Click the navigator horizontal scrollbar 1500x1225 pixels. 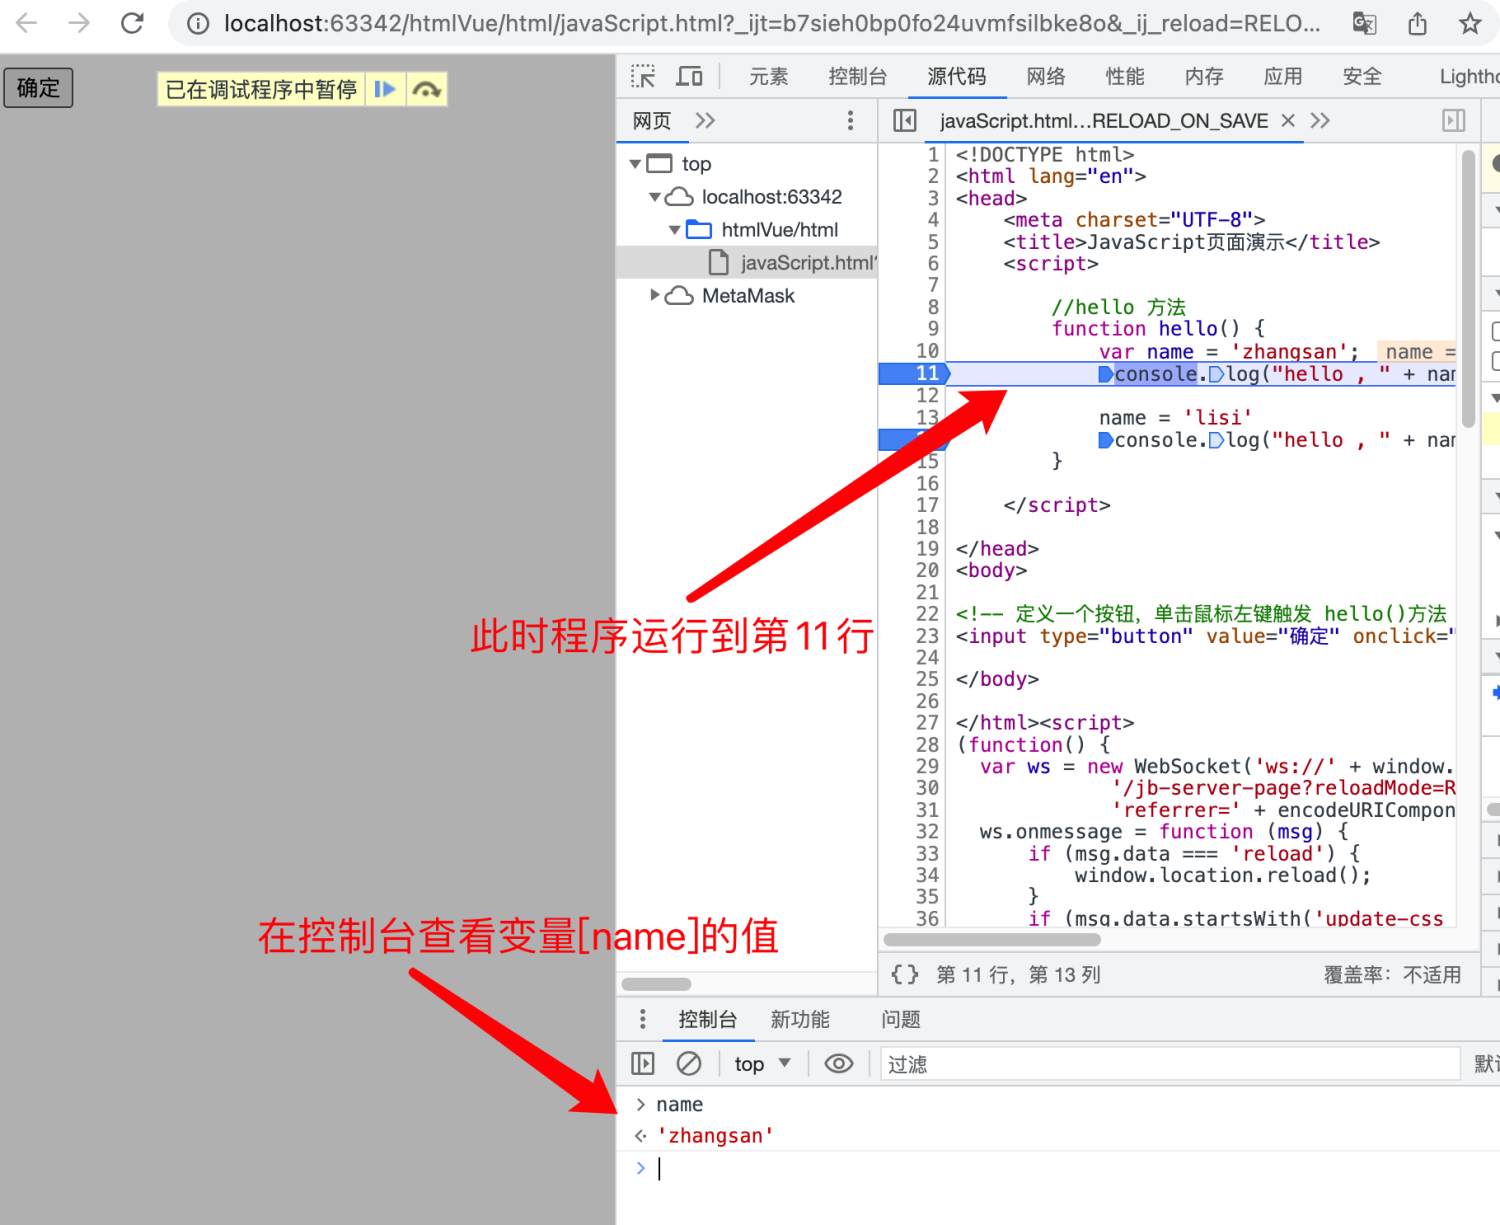pyautogui.click(x=656, y=984)
